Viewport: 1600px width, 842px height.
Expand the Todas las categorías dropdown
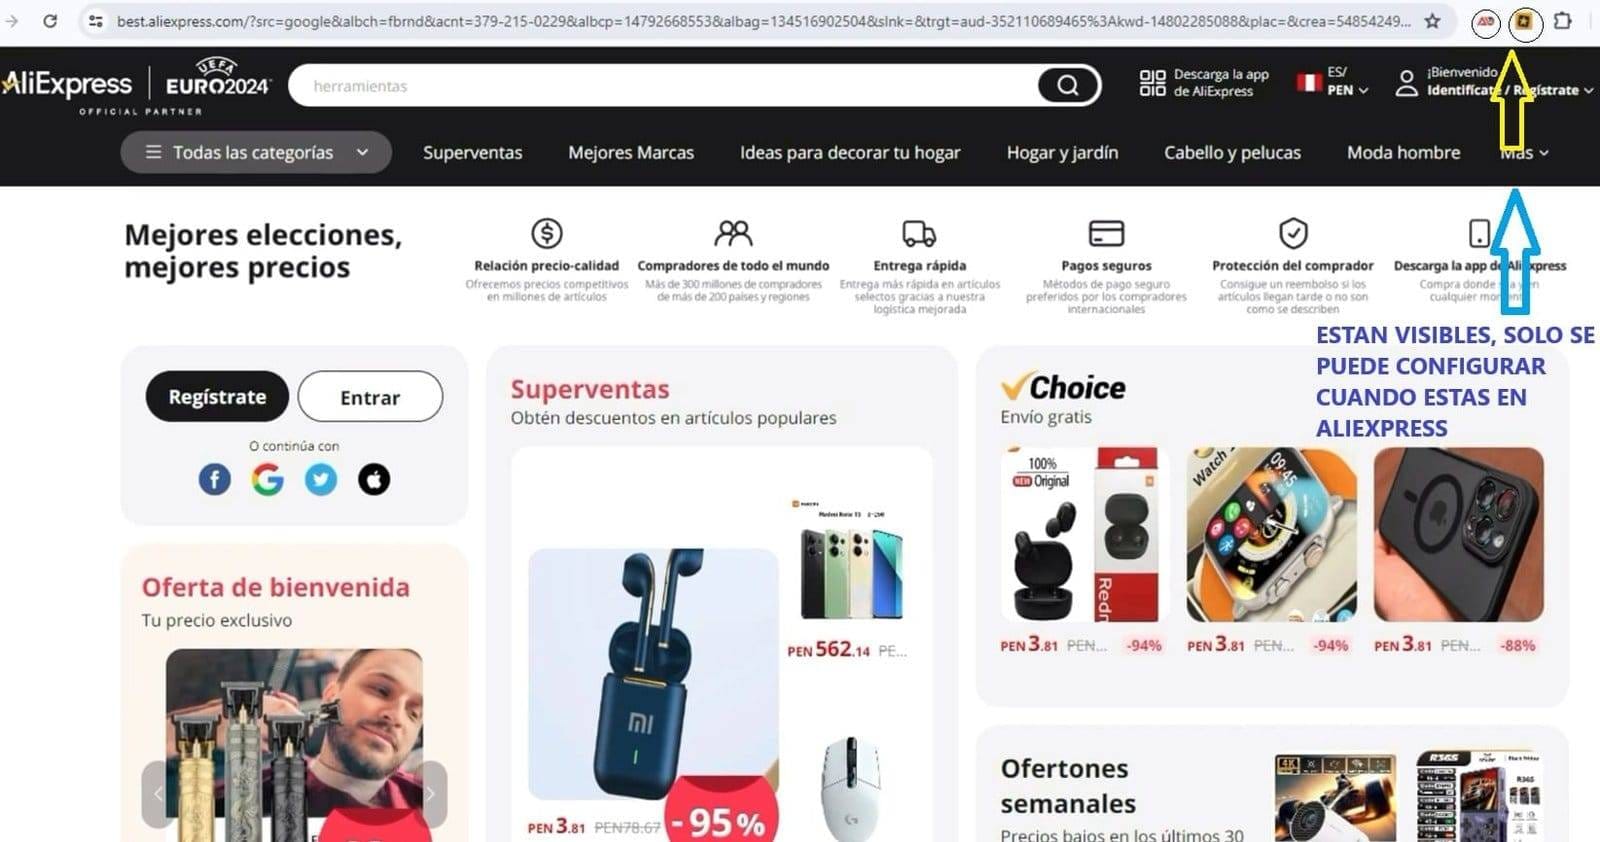tap(256, 152)
